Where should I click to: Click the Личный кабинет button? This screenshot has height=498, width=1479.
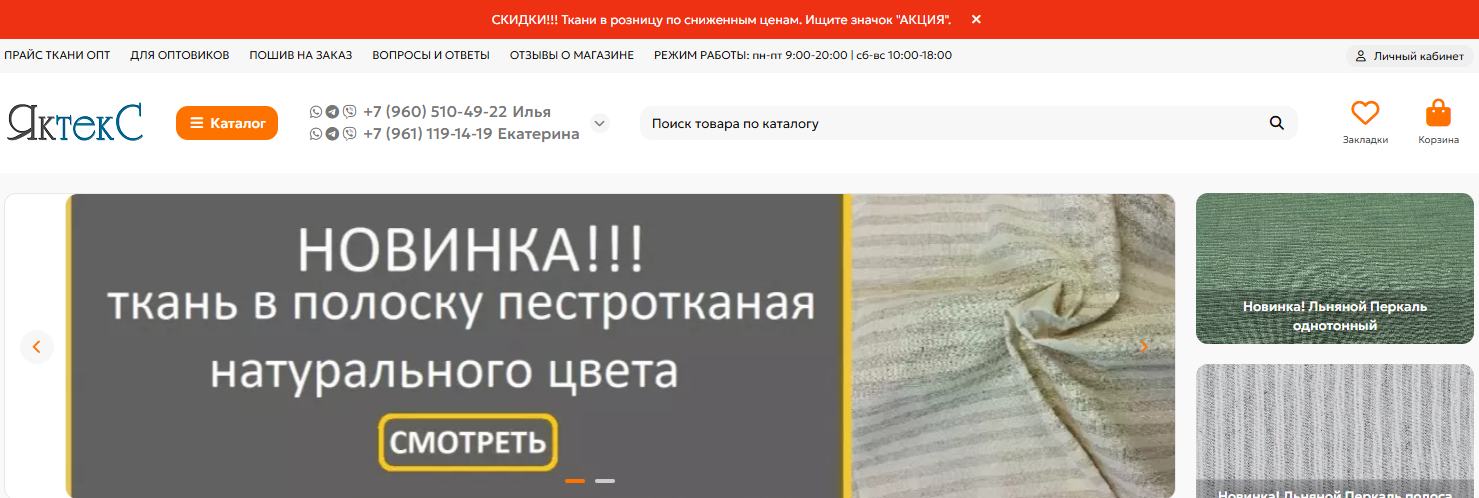click(x=1410, y=56)
